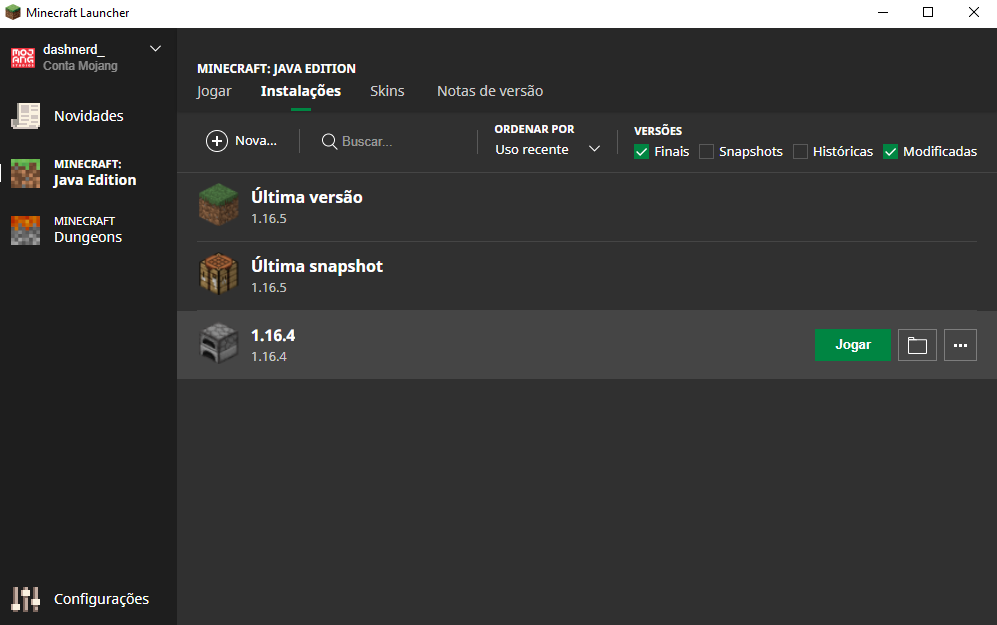Switch to the Jogar tab

(x=214, y=91)
